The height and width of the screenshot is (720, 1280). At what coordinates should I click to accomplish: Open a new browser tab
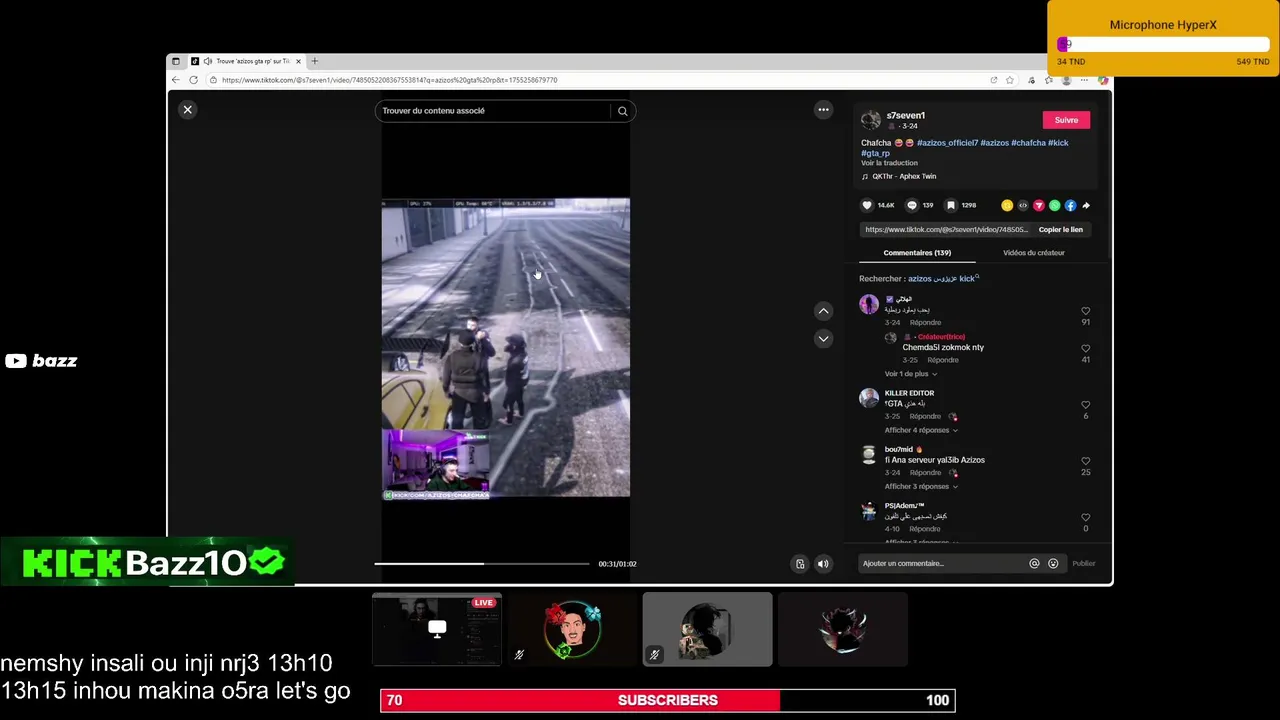click(314, 61)
